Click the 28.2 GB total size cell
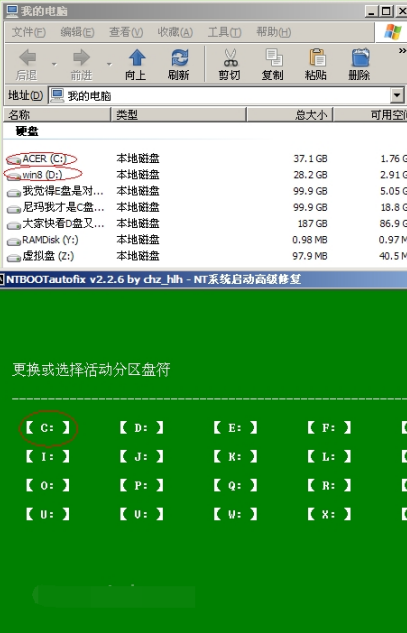 tap(310, 175)
